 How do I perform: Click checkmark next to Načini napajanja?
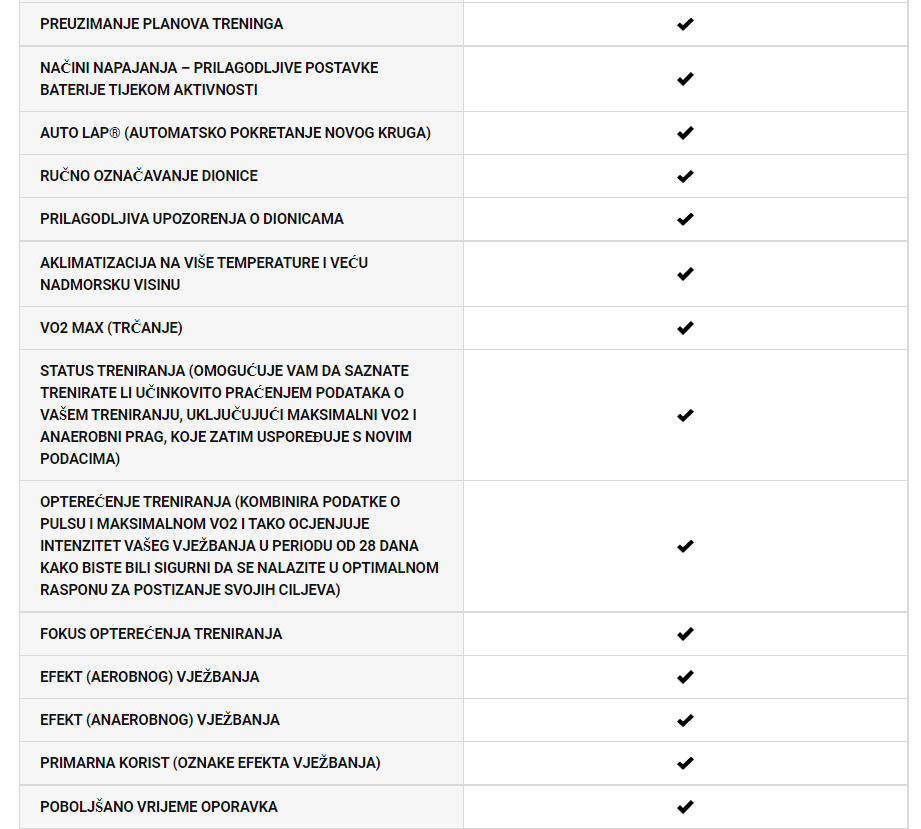[x=685, y=79]
